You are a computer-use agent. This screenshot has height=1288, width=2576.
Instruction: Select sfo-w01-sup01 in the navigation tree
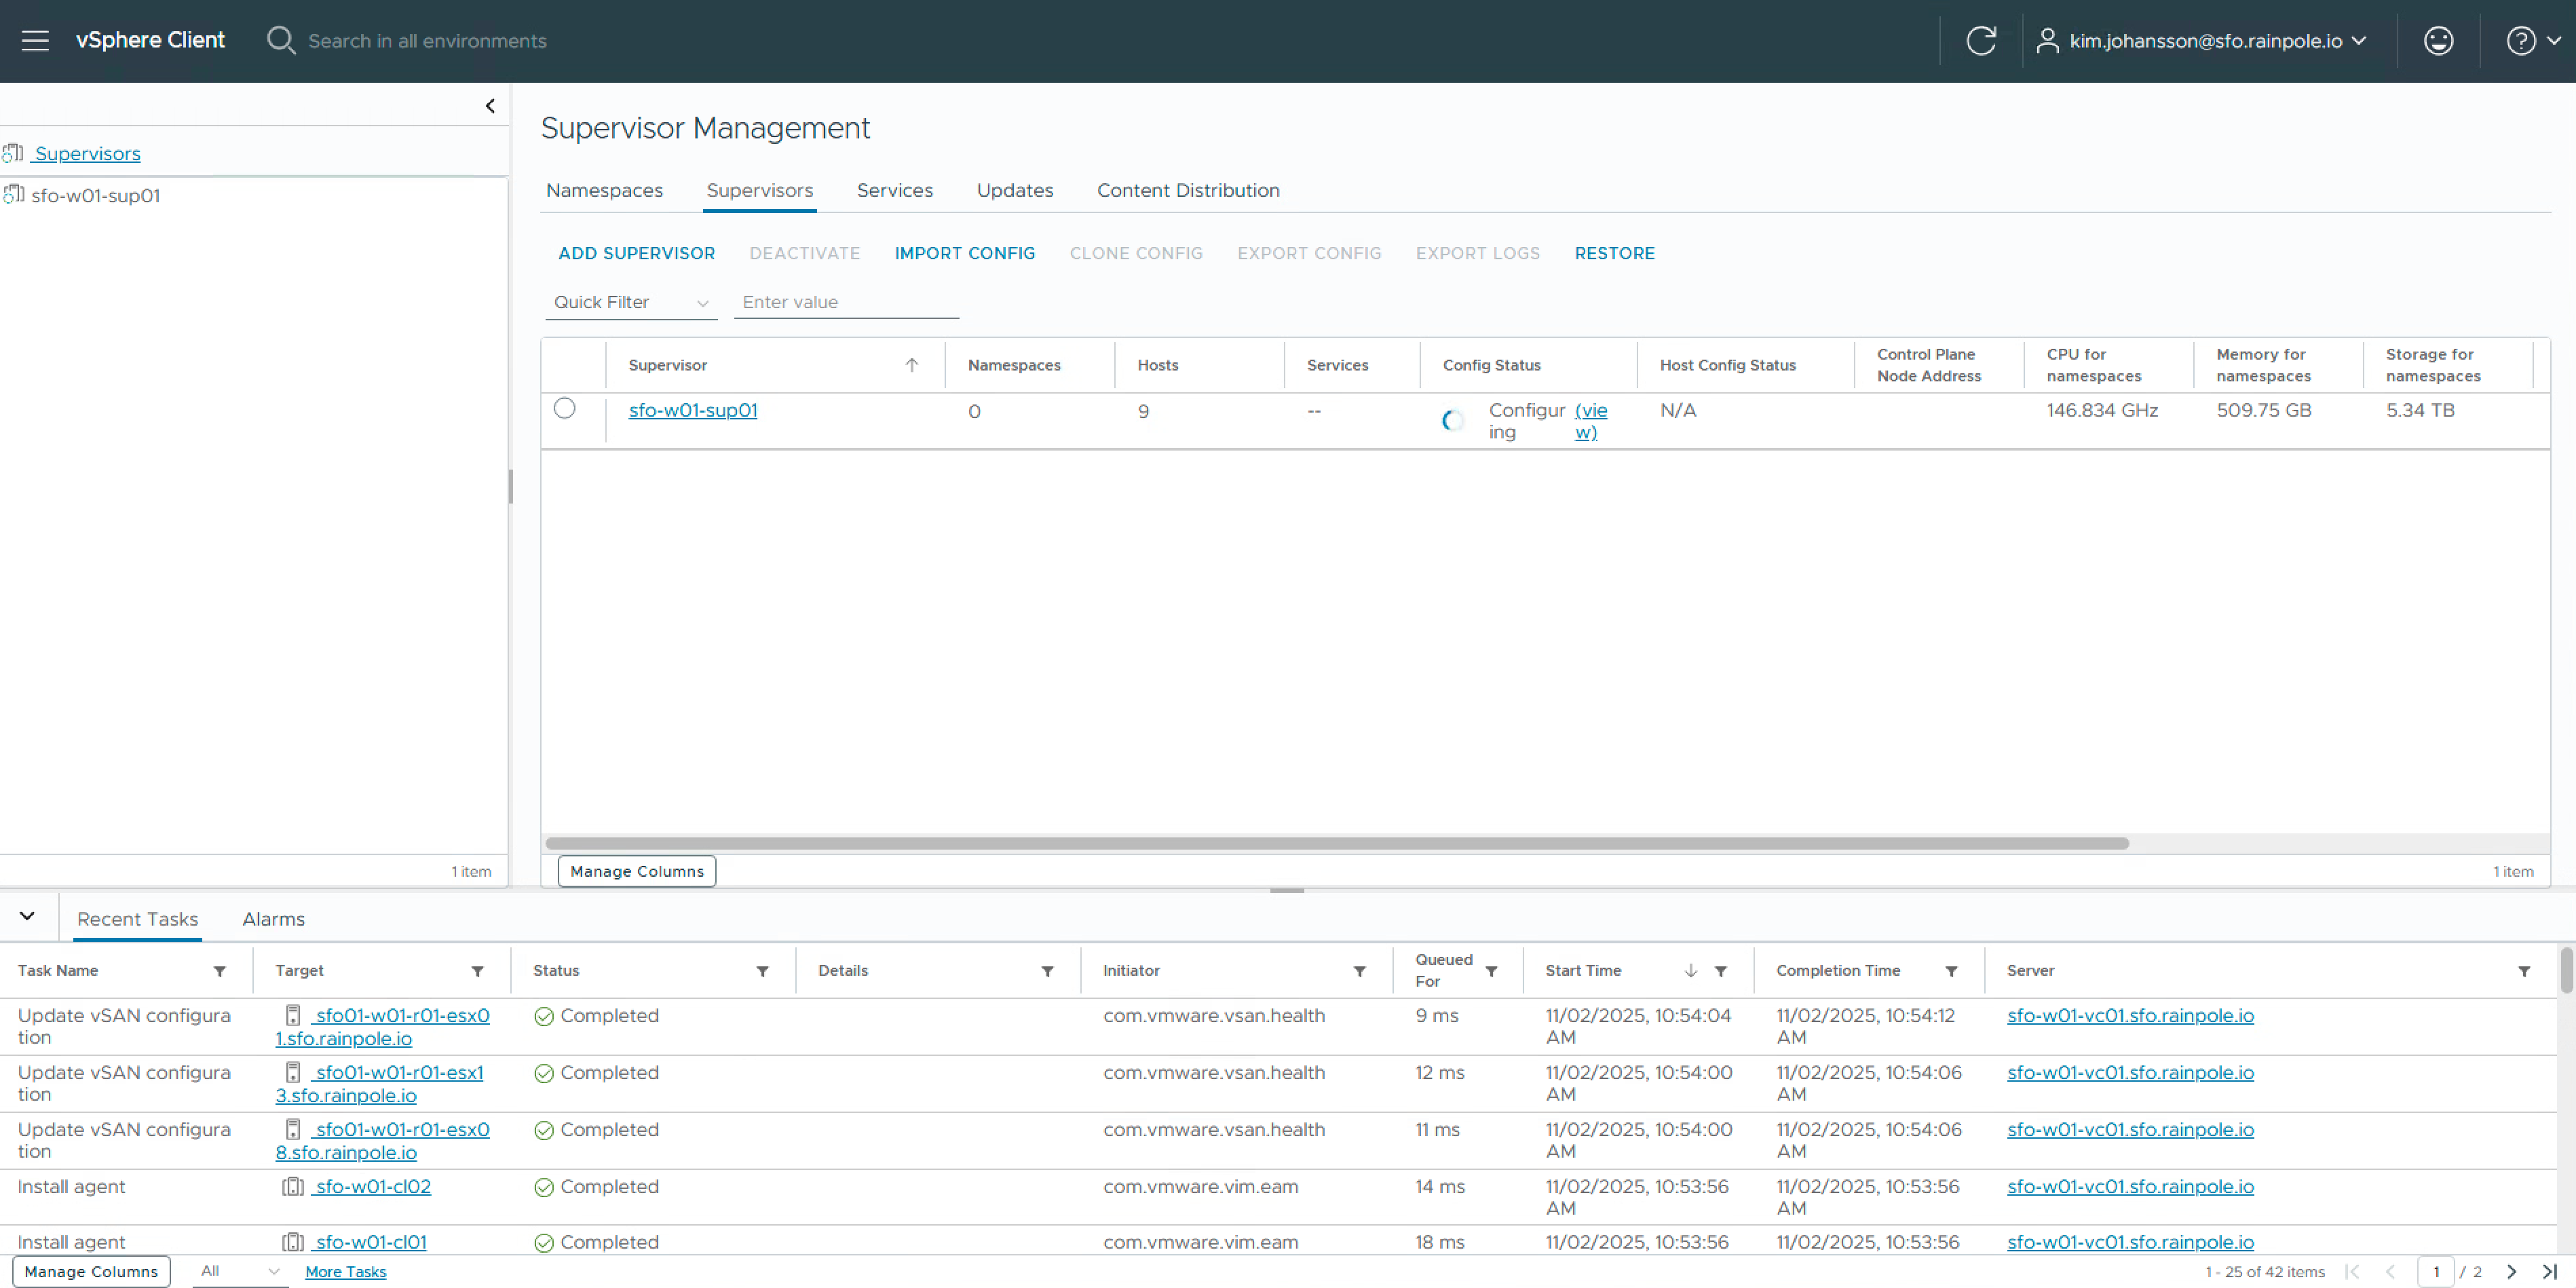95,195
